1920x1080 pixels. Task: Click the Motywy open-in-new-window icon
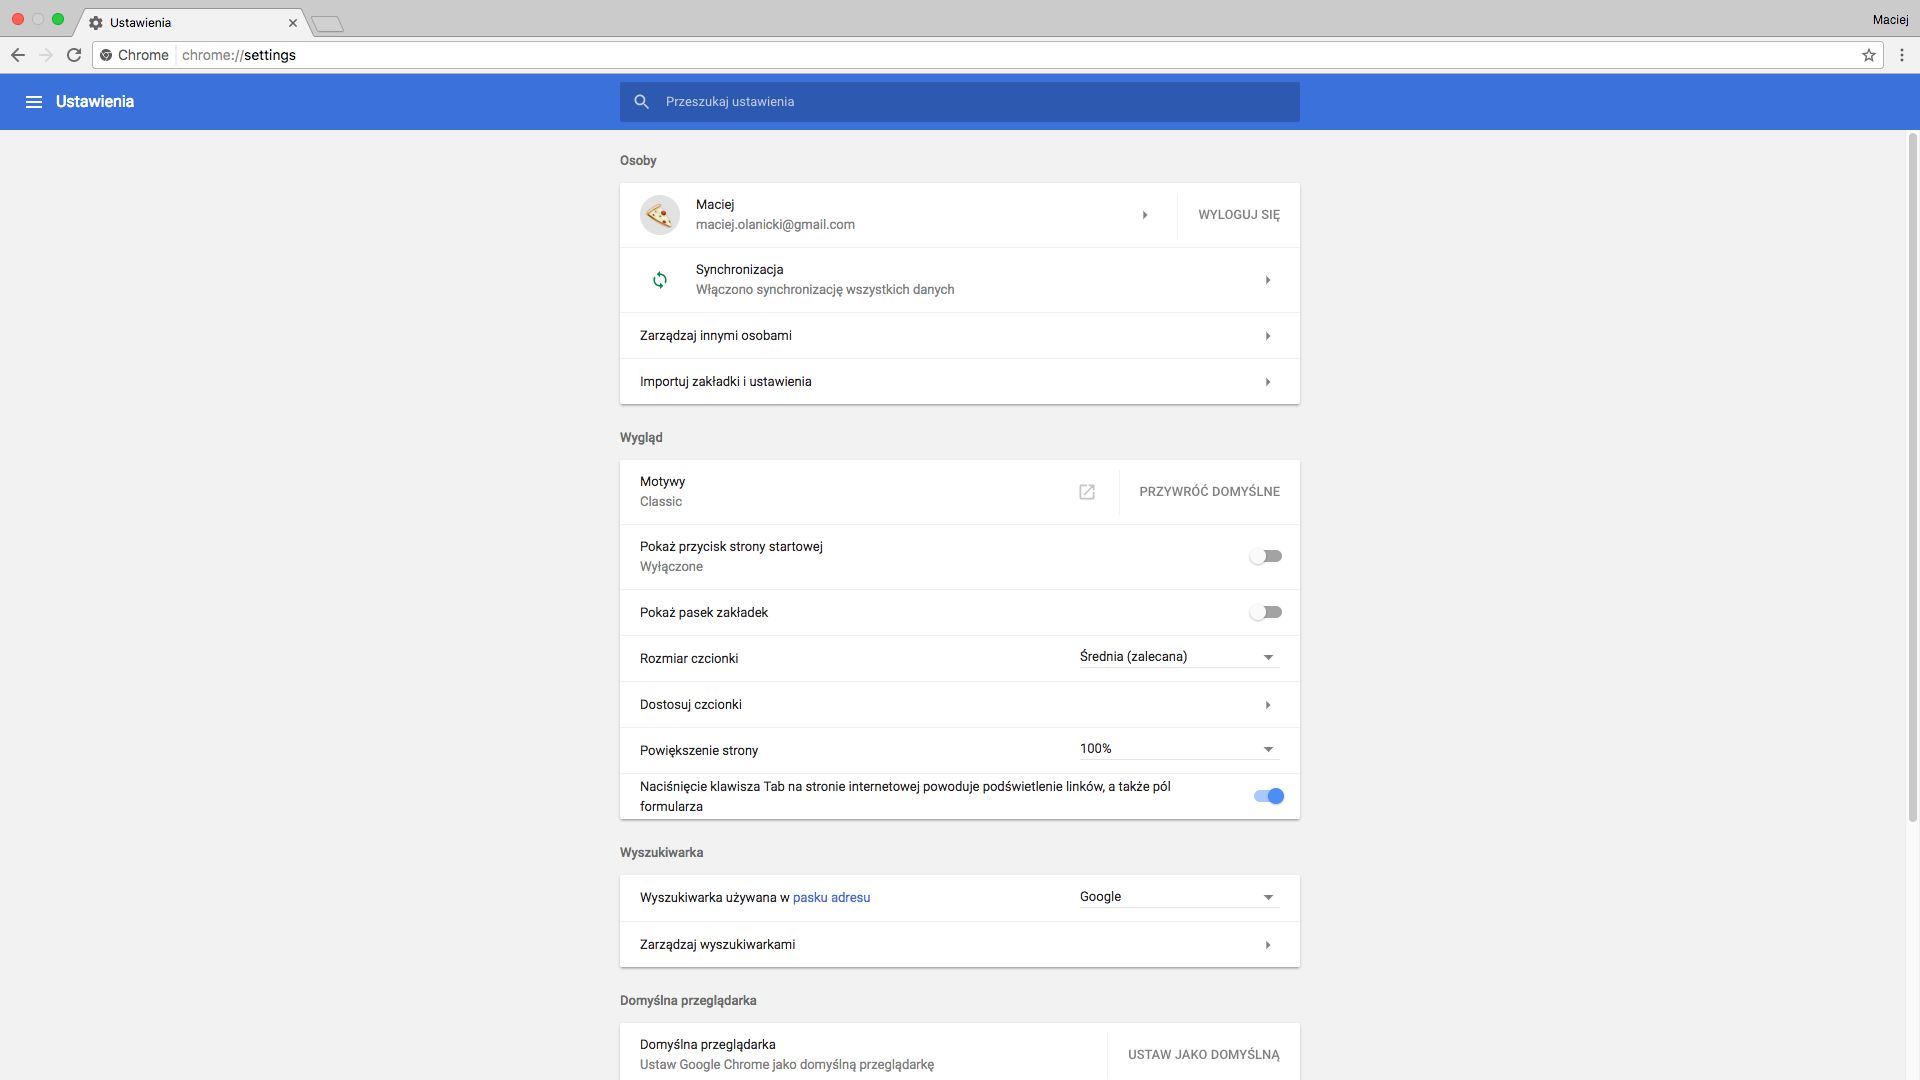[x=1087, y=492]
